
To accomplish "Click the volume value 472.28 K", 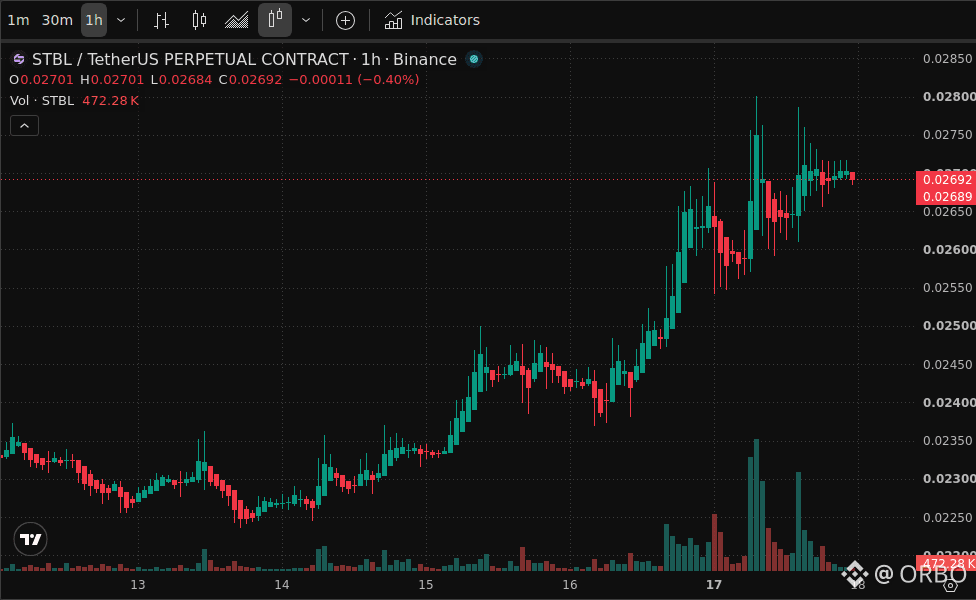I will (x=110, y=100).
